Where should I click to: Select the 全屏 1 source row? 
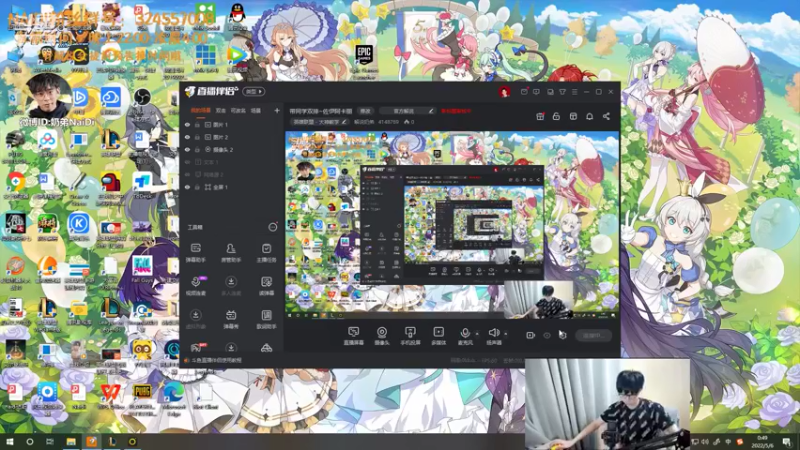pyautogui.click(x=232, y=187)
